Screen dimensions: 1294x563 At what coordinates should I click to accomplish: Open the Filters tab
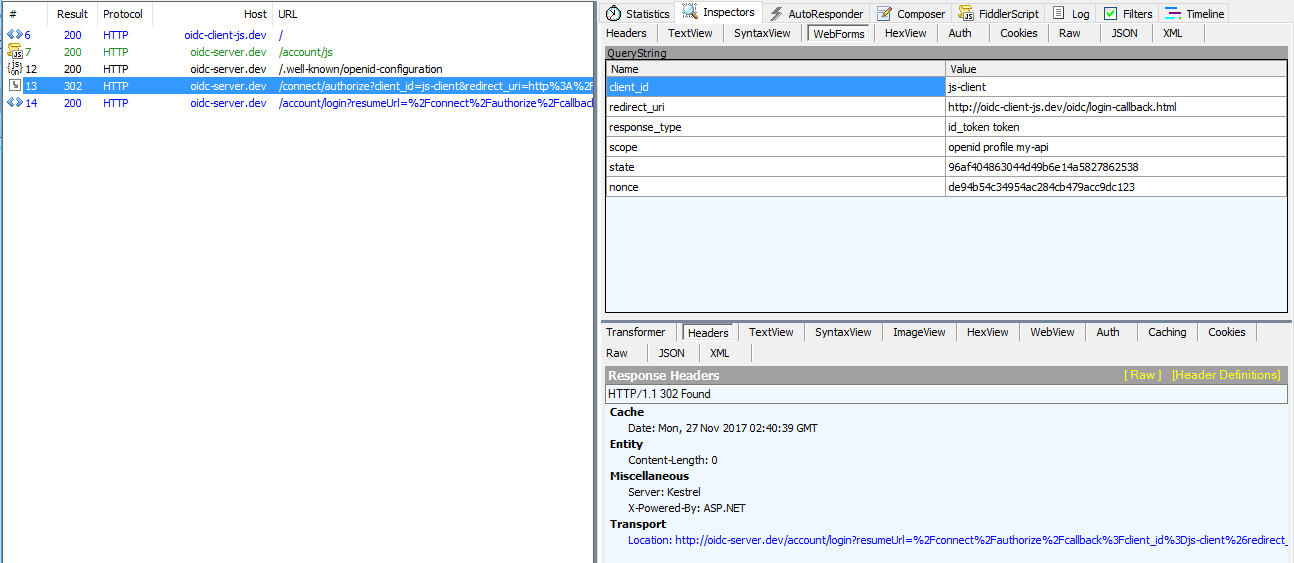tap(1127, 13)
